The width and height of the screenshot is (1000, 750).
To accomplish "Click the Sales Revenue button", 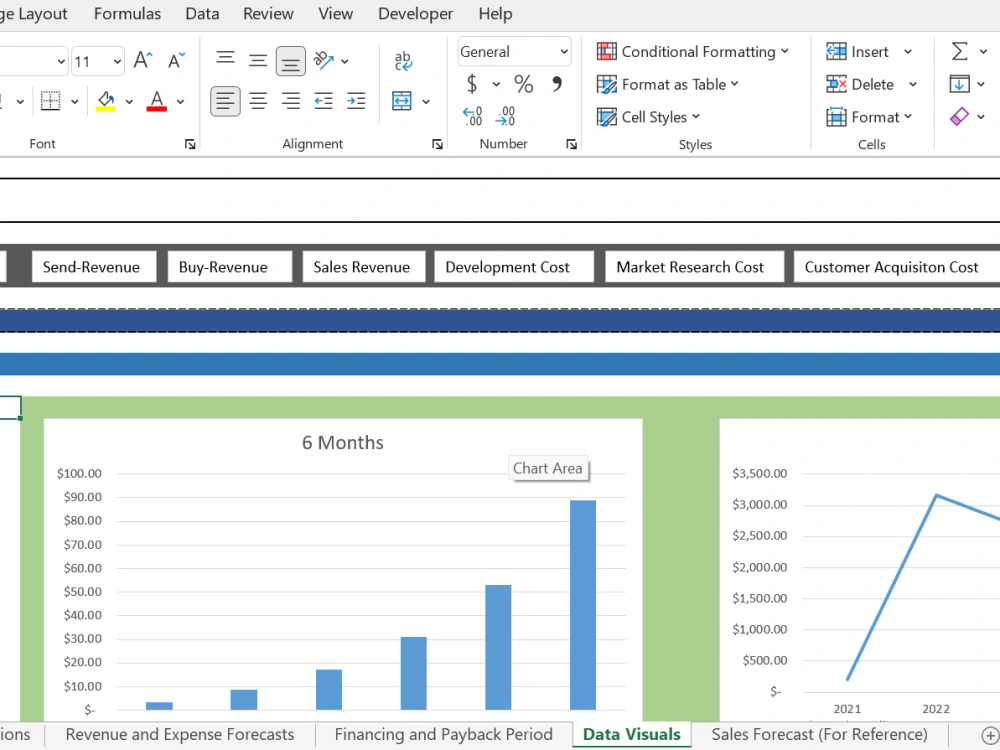I will coord(364,267).
